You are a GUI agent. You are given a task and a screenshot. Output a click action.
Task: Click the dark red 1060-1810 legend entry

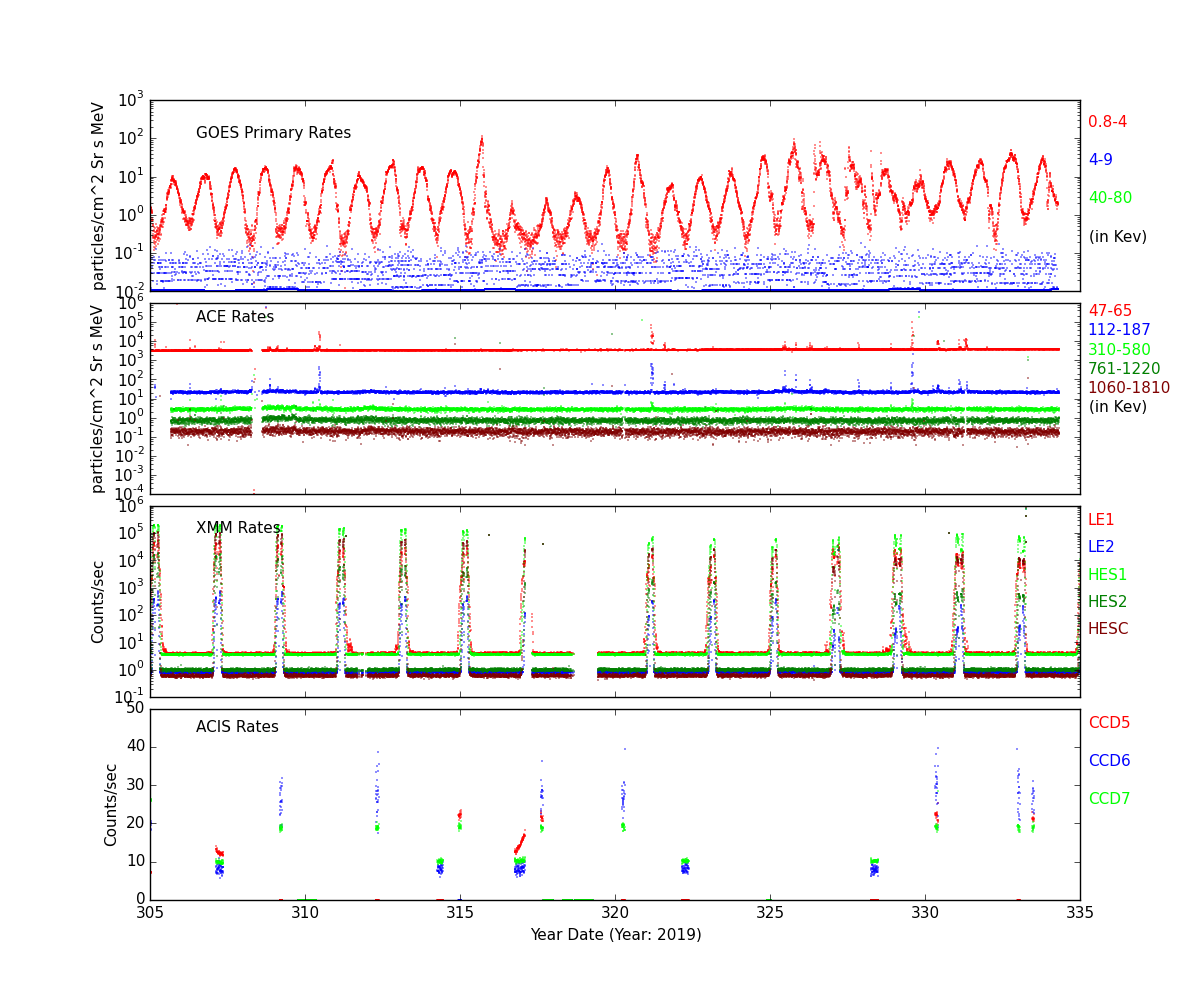[x=1128, y=388]
